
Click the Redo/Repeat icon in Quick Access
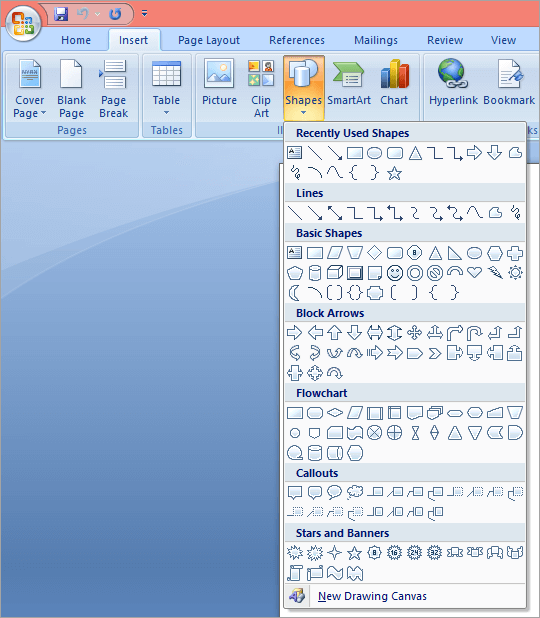pyautogui.click(x=115, y=15)
